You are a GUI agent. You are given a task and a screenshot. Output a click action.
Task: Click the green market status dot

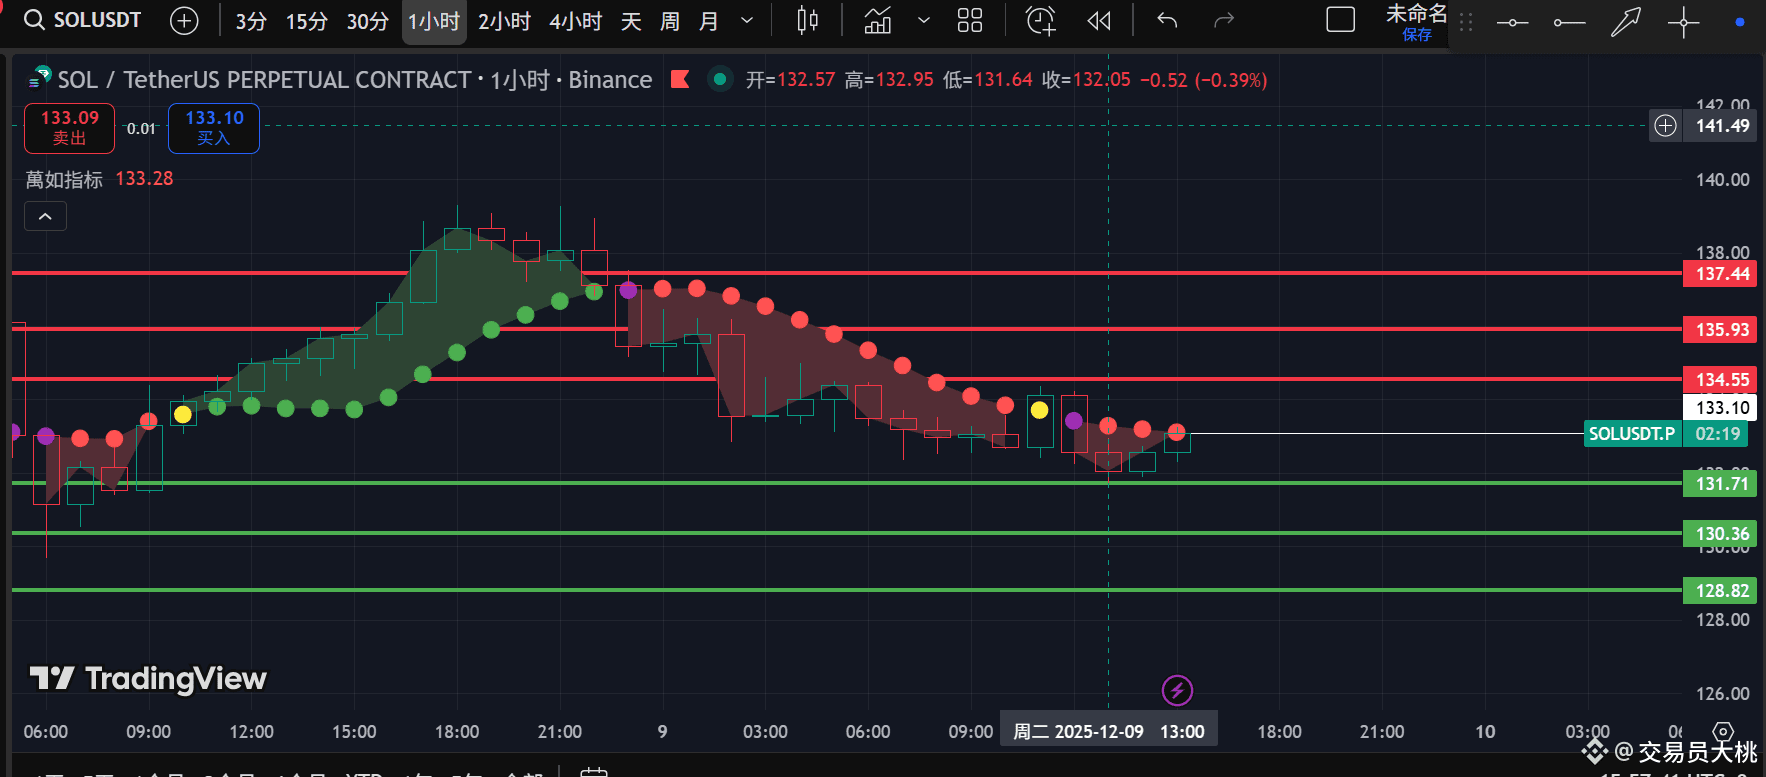pyautogui.click(x=719, y=79)
